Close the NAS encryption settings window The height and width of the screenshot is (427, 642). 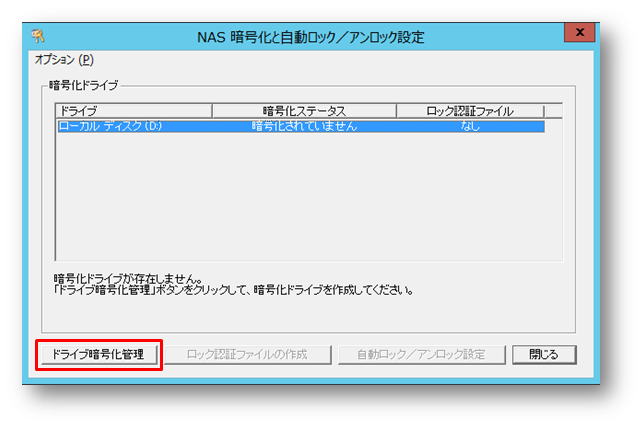coord(579,32)
